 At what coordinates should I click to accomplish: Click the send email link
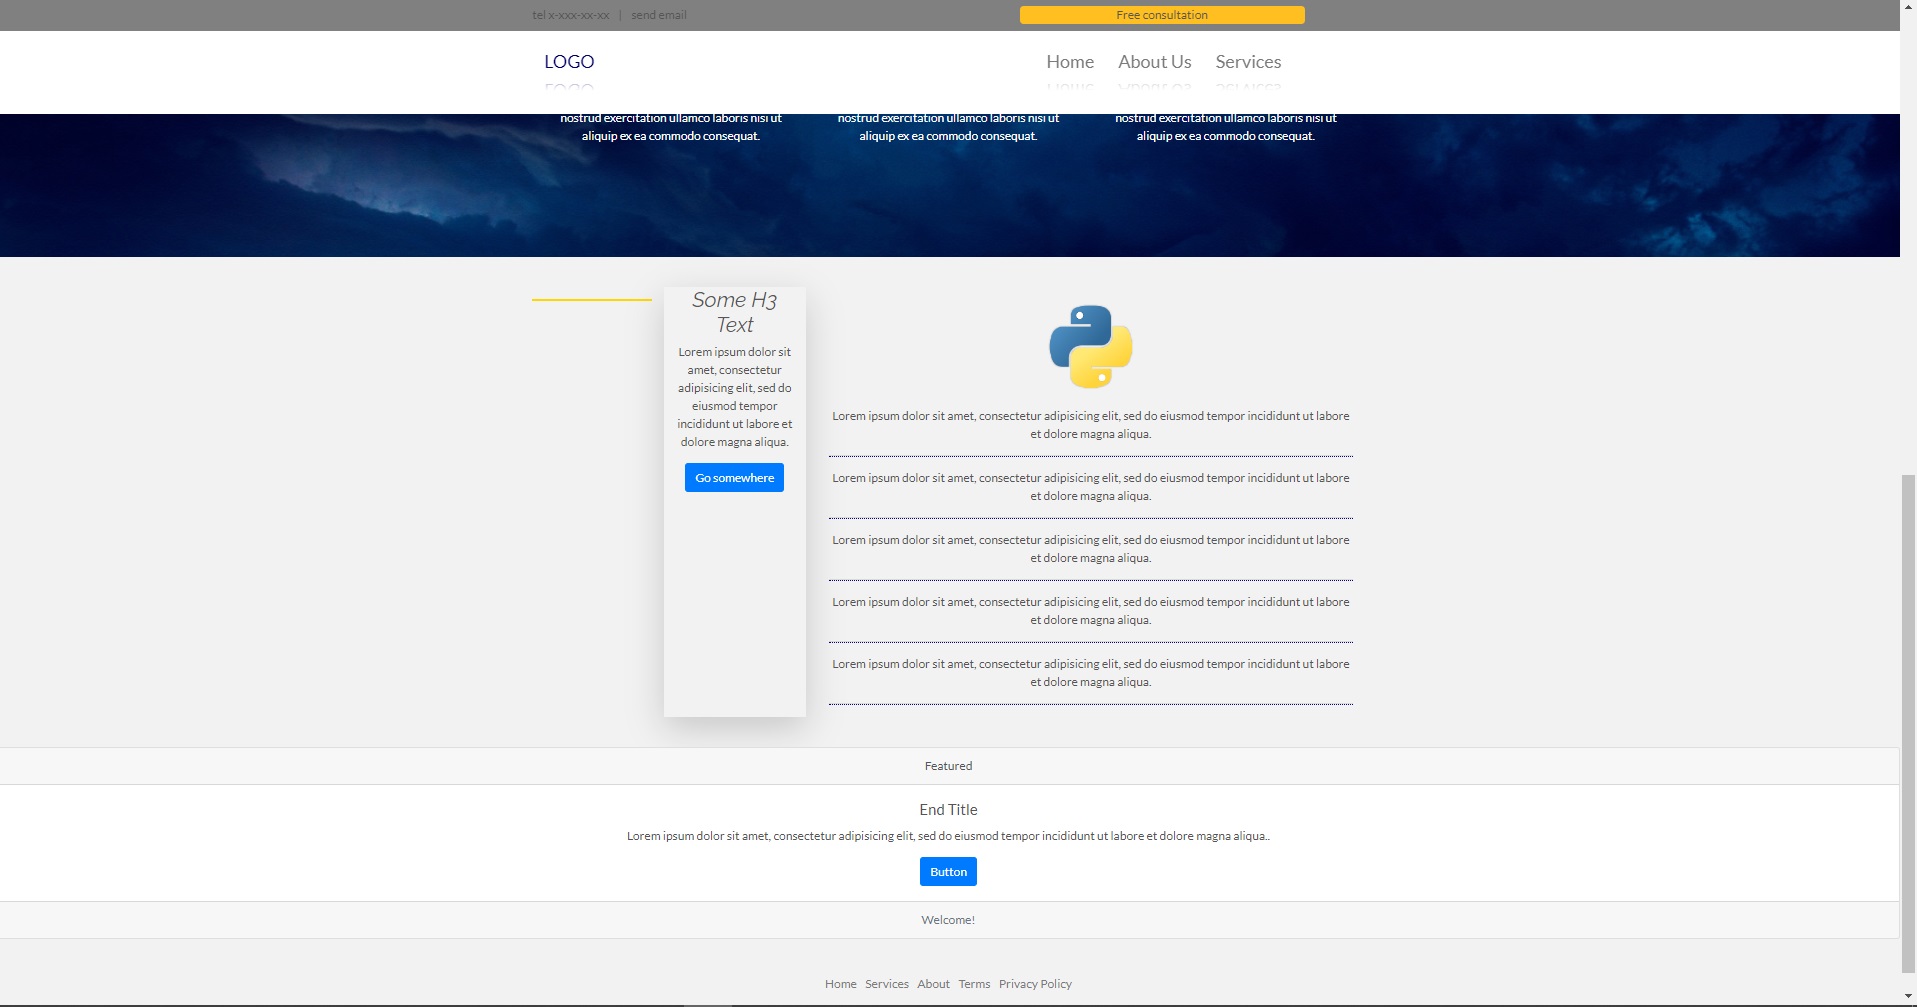coord(659,15)
